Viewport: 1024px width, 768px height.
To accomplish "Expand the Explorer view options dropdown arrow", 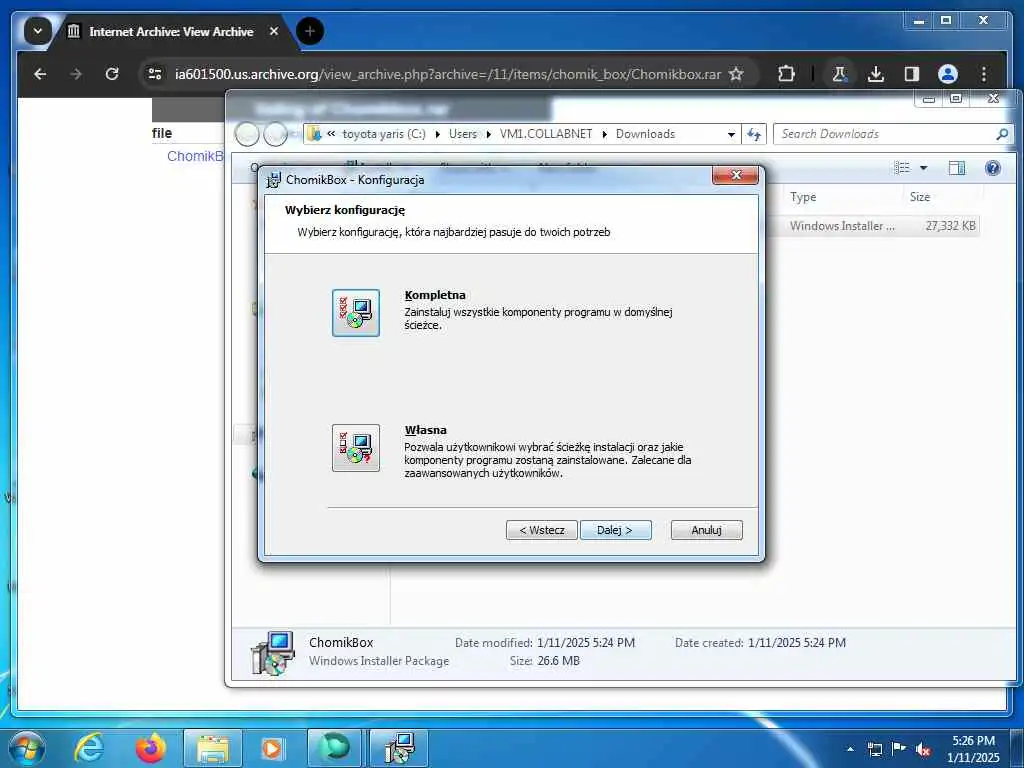I will 923,168.
